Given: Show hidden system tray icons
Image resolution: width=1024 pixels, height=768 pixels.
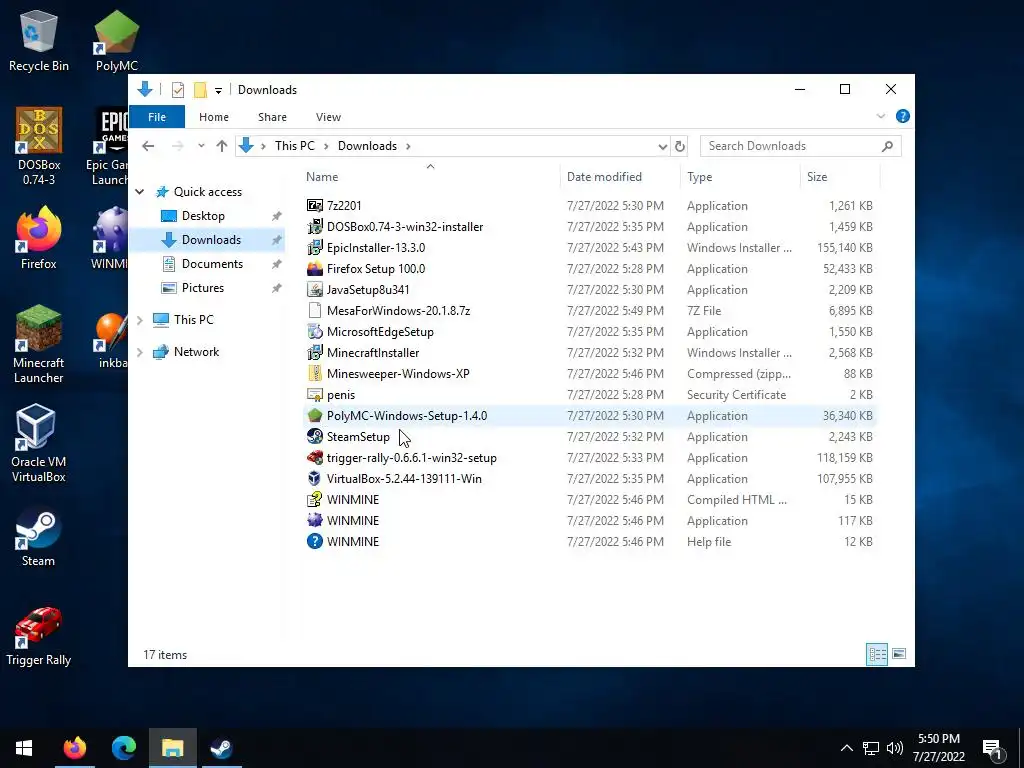Looking at the screenshot, I should (846, 748).
